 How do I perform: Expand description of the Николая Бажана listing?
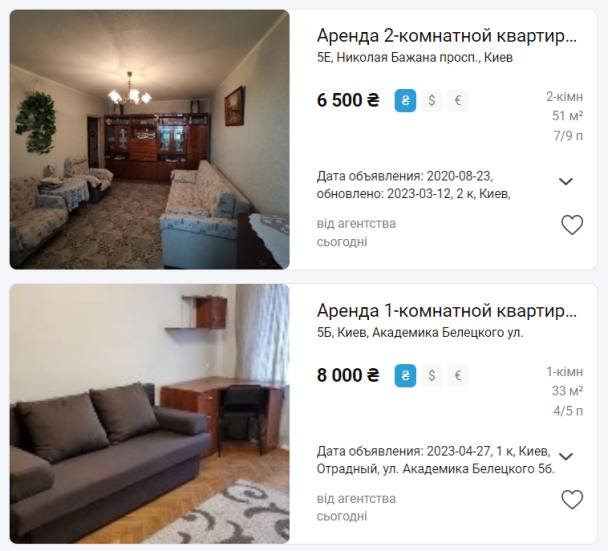pos(566,181)
